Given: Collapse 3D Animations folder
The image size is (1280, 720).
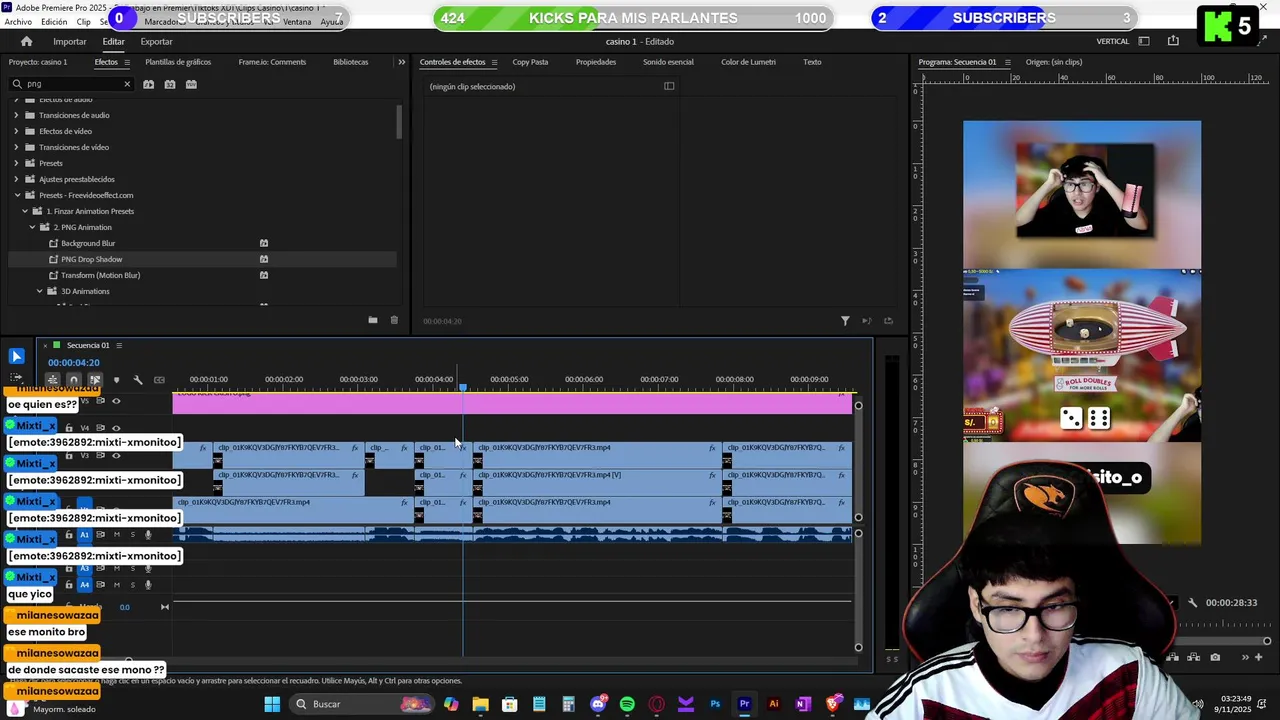Looking at the screenshot, I should point(40,291).
